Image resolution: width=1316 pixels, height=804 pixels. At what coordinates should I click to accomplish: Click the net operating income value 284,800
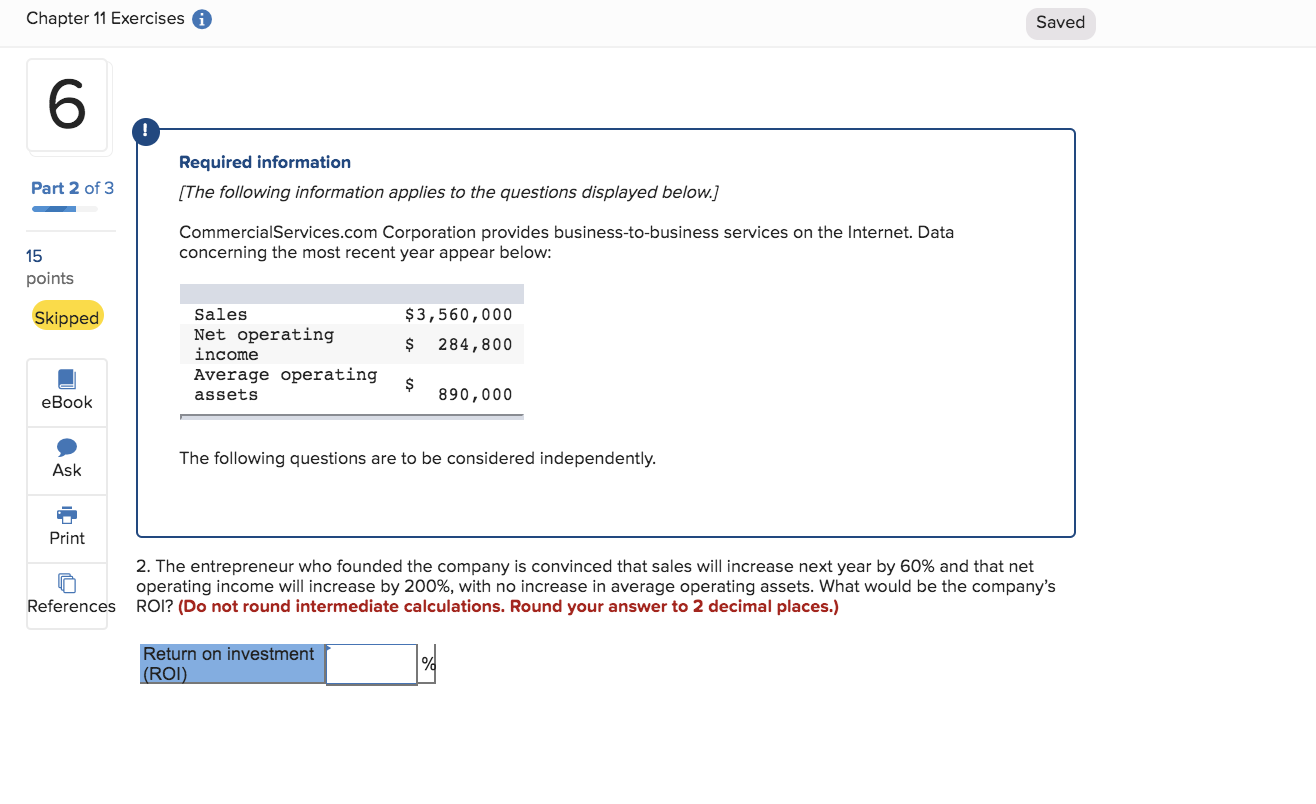[475, 344]
